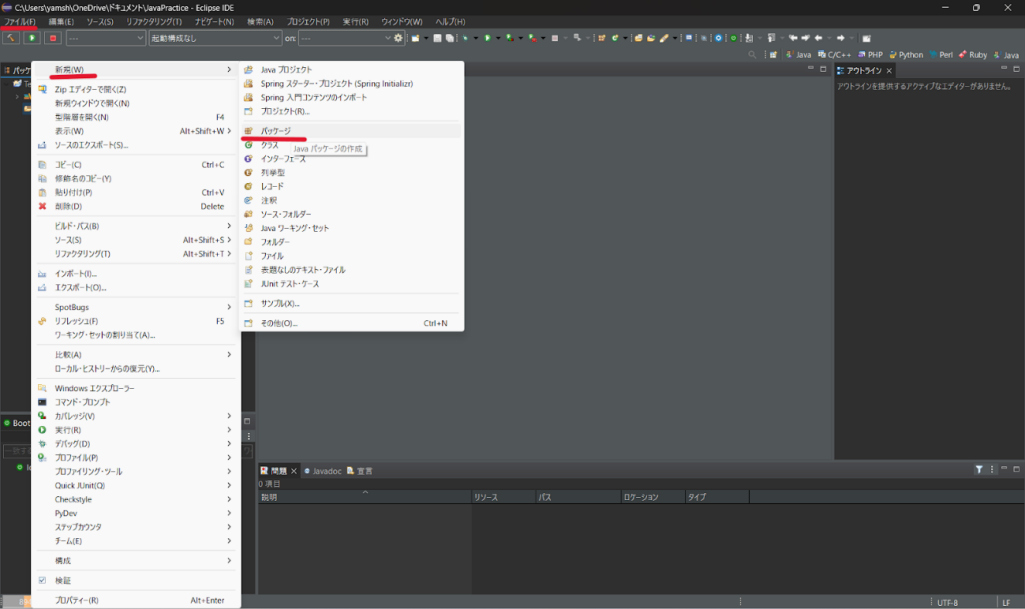Open the リファクタリング(T) menu bar item
Image resolution: width=1025 pixels, height=609 pixels.
tap(154, 22)
